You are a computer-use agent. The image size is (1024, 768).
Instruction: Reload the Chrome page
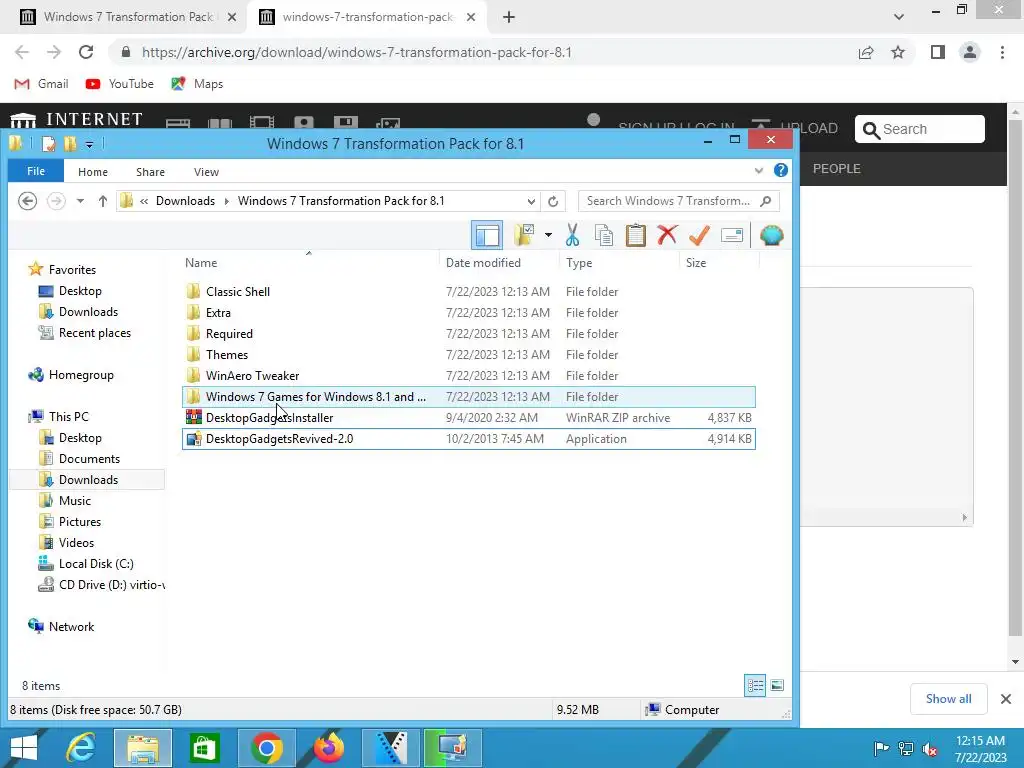86,52
